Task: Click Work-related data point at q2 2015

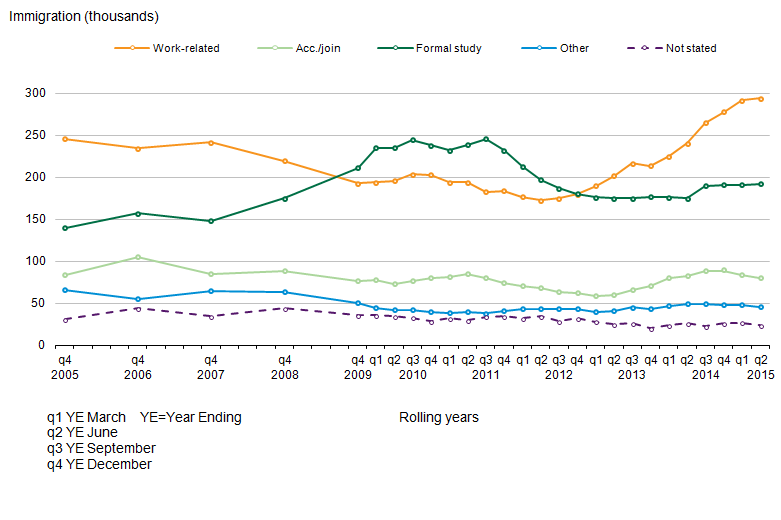Action: point(761,98)
